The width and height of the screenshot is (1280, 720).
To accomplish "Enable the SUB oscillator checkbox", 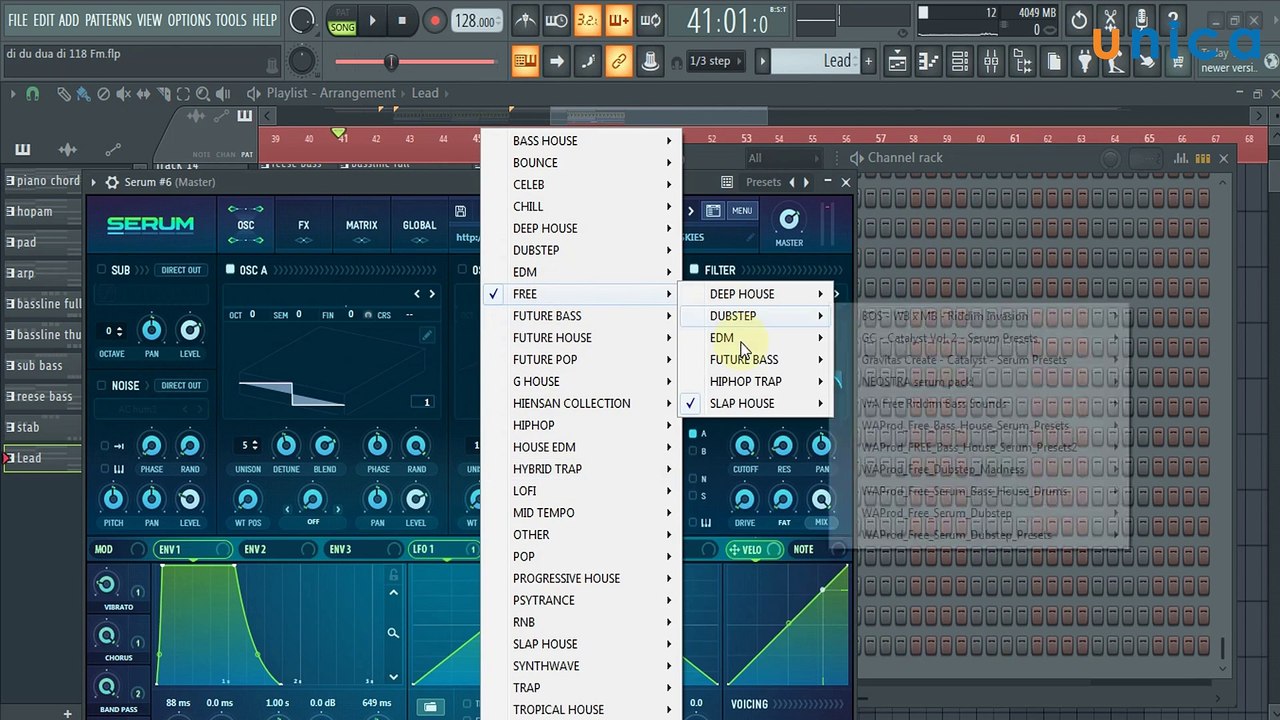I will 101,270.
